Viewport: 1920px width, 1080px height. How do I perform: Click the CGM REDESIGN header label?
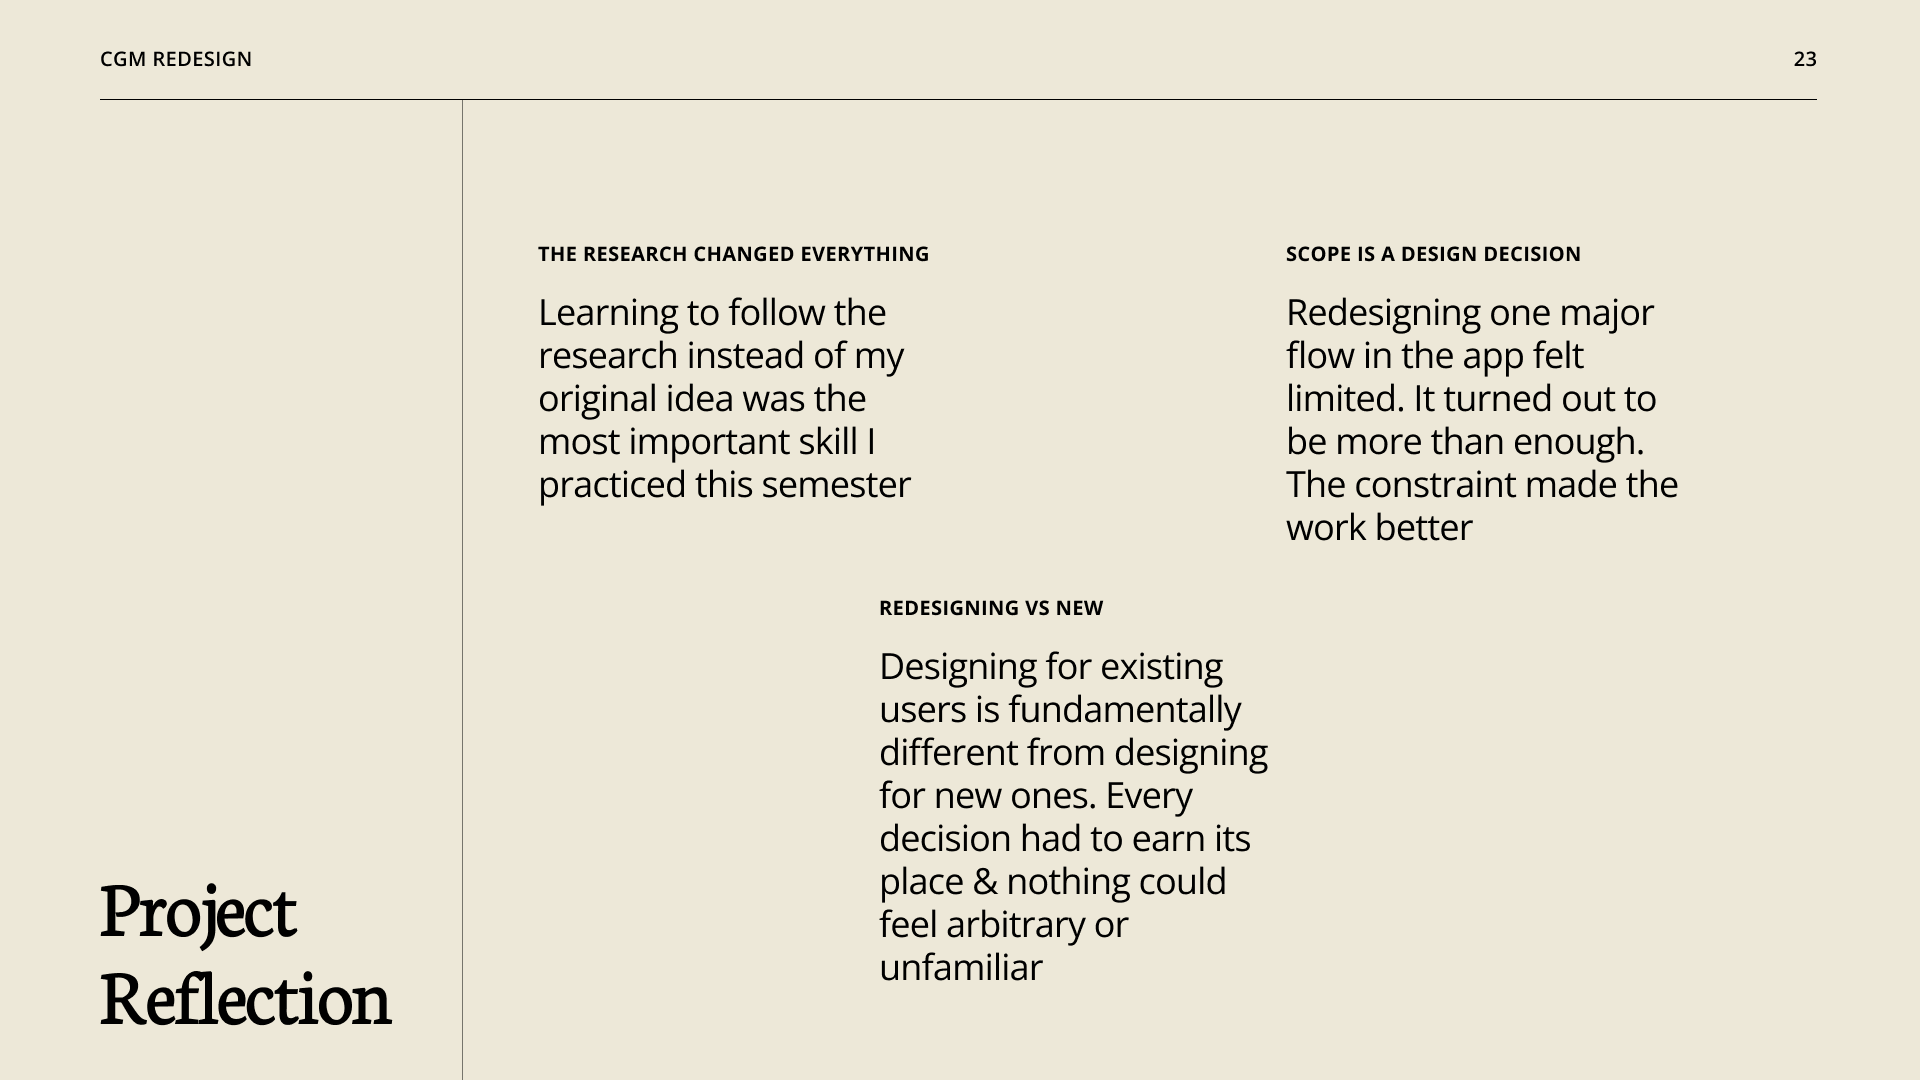[176, 59]
